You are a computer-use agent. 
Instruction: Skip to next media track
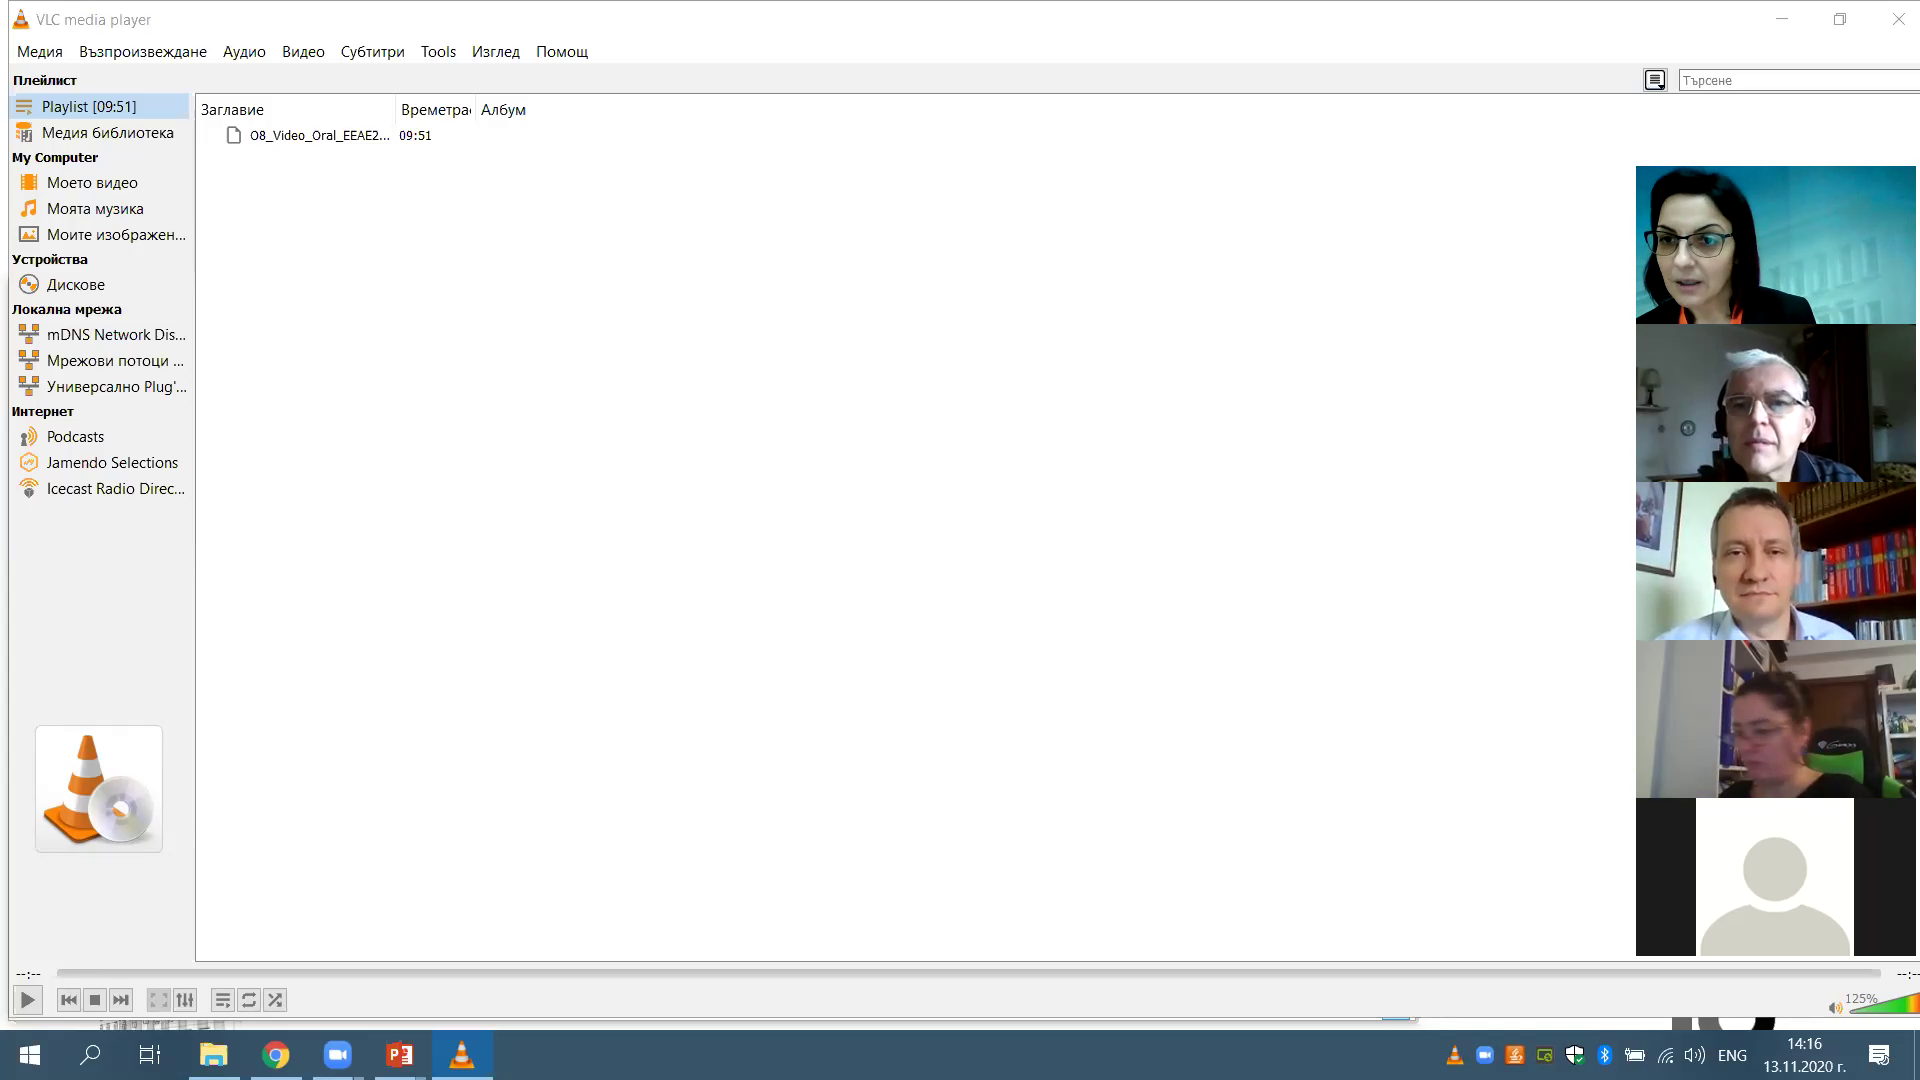coord(121,1000)
